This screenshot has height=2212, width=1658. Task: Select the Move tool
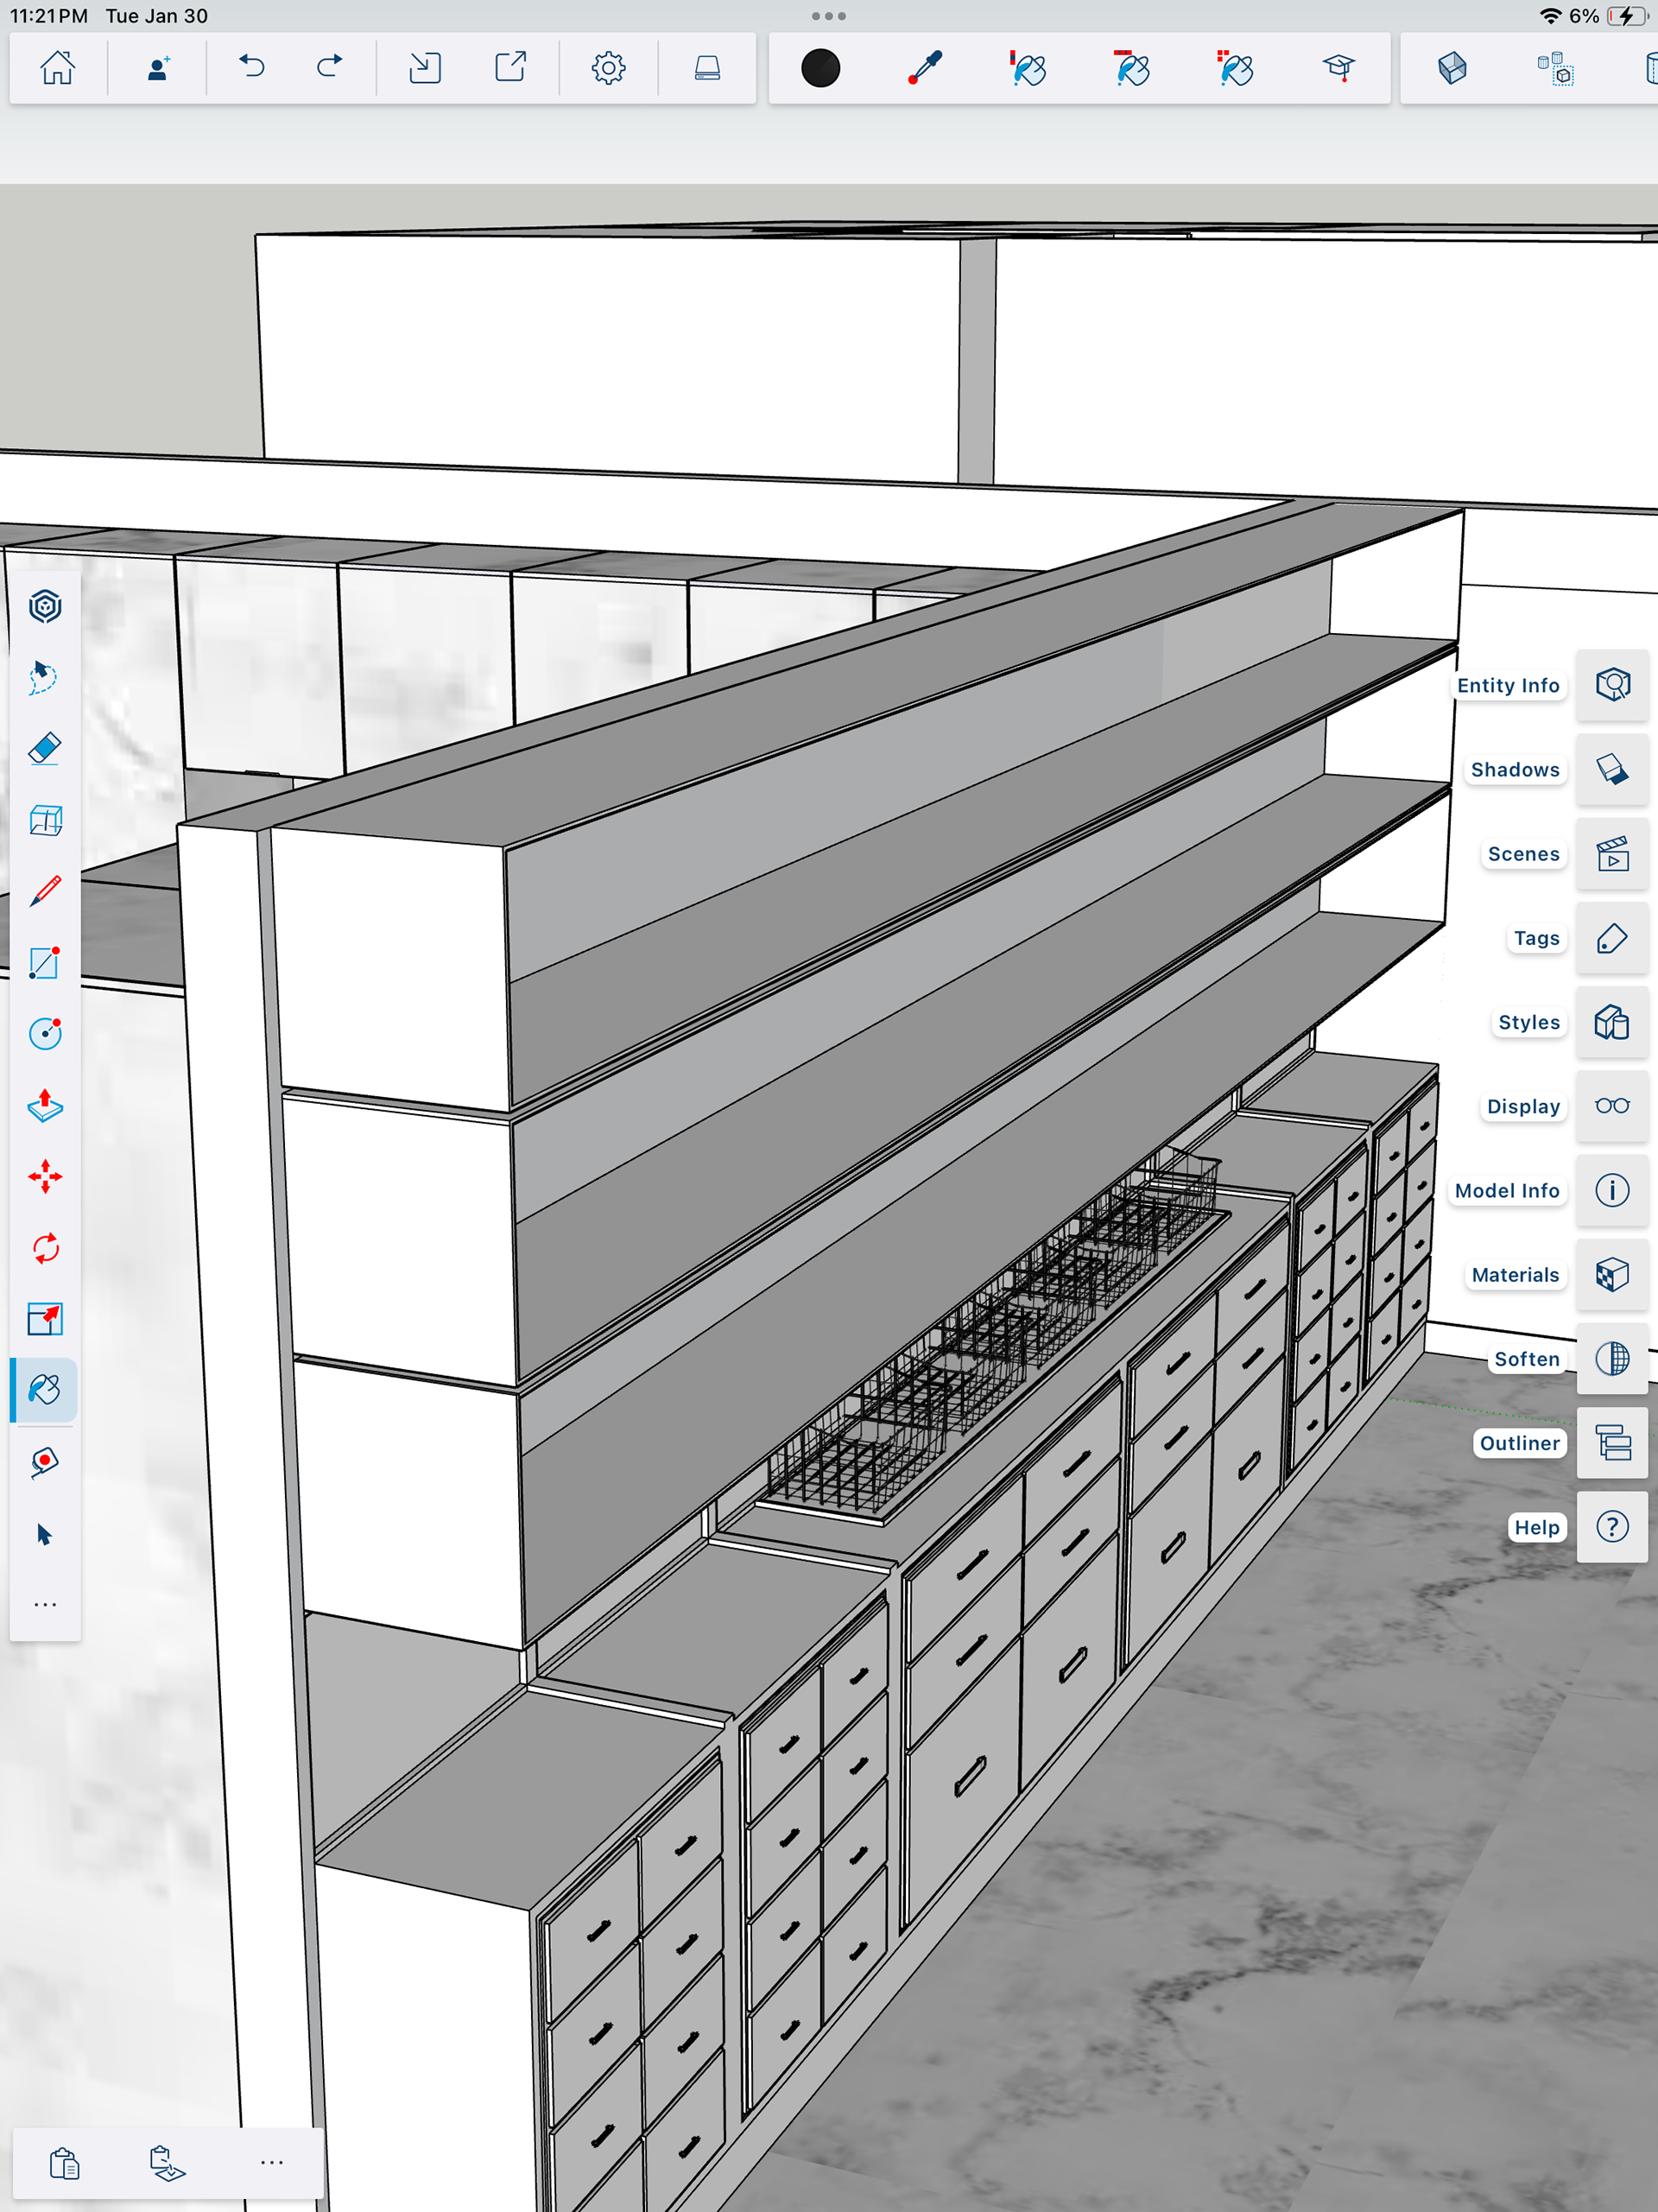click(x=45, y=1177)
